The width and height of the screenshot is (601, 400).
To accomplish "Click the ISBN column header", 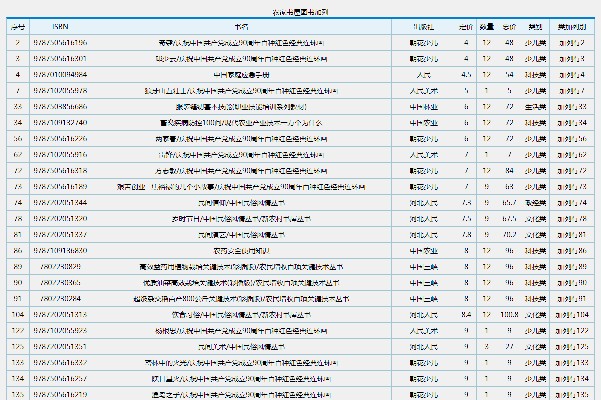I will pos(60,27).
